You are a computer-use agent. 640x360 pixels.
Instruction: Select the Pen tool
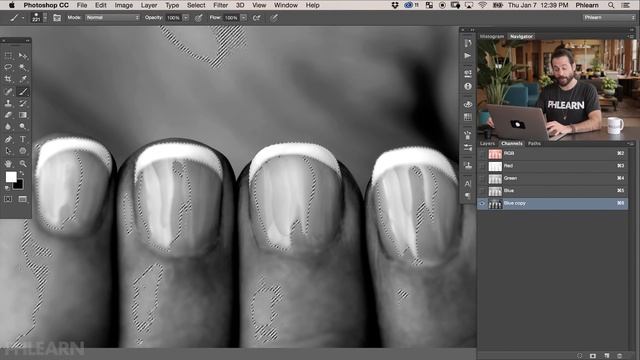pos(8,139)
